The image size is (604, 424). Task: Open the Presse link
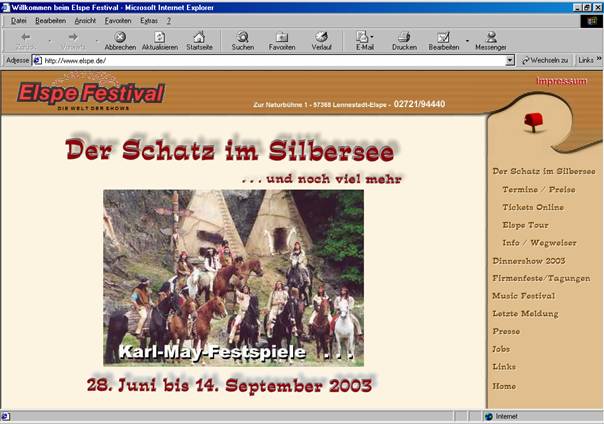[x=506, y=331]
